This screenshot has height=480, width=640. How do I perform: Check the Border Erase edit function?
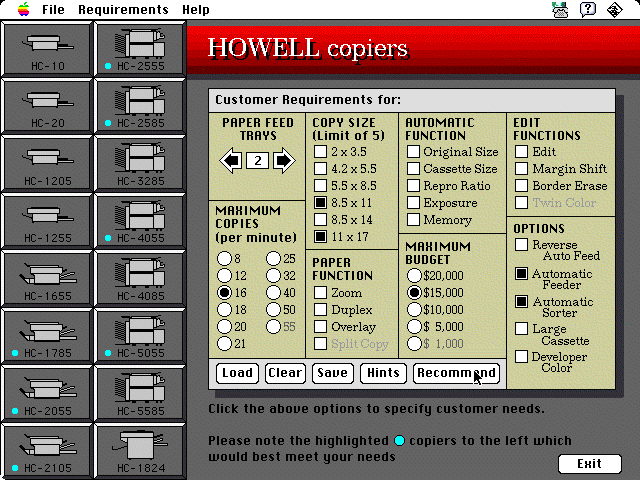pyautogui.click(x=521, y=186)
